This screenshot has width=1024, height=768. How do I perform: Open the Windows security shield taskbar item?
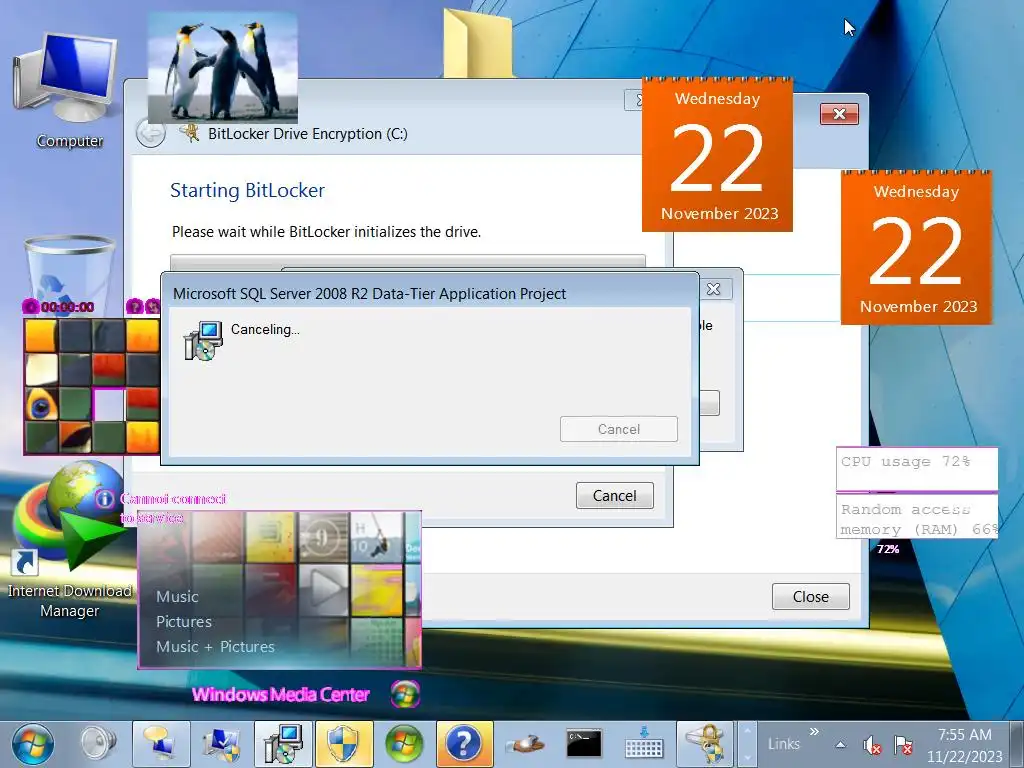(344, 744)
